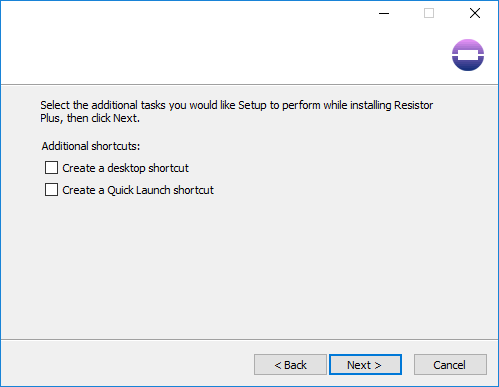Viewport: 499px width, 387px height.
Task: Close the installer with the X icon
Action: [475, 13]
